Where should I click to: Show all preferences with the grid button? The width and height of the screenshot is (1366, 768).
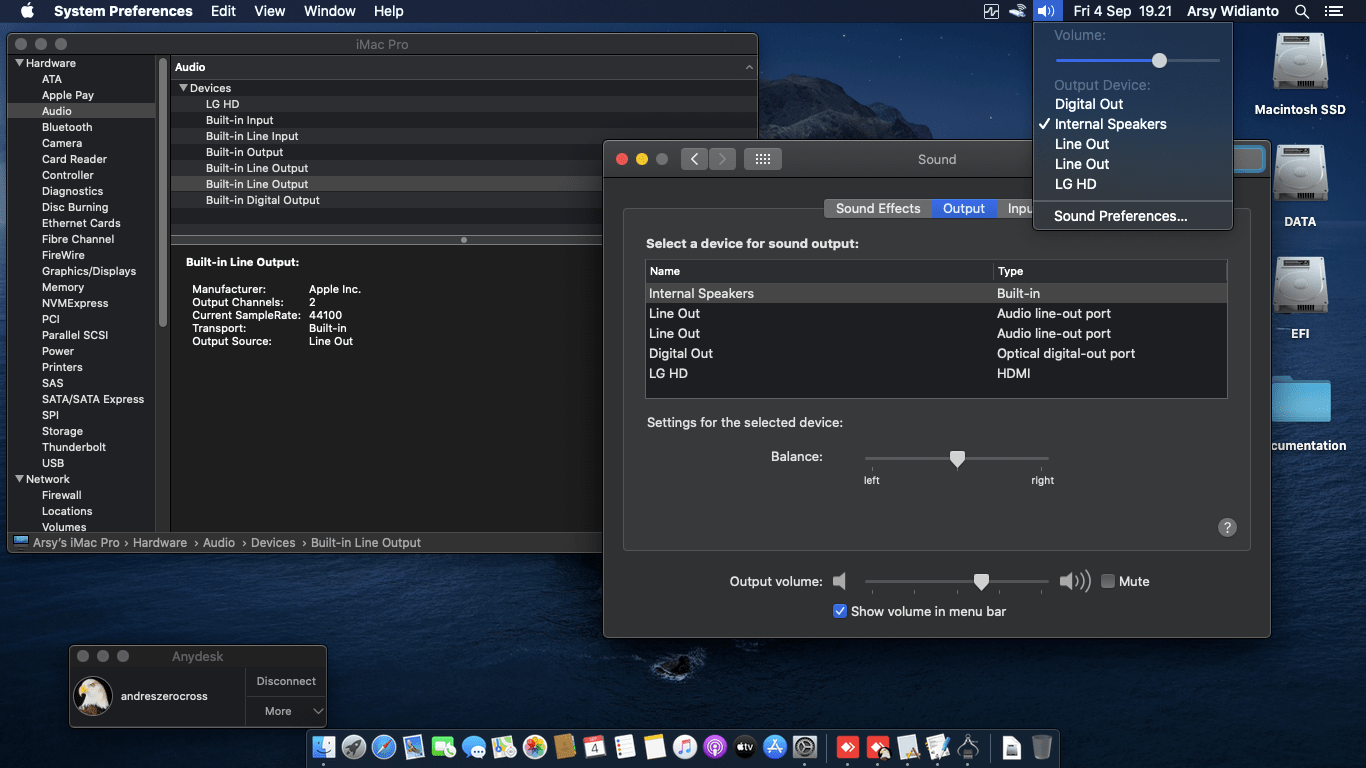pos(763,159)
